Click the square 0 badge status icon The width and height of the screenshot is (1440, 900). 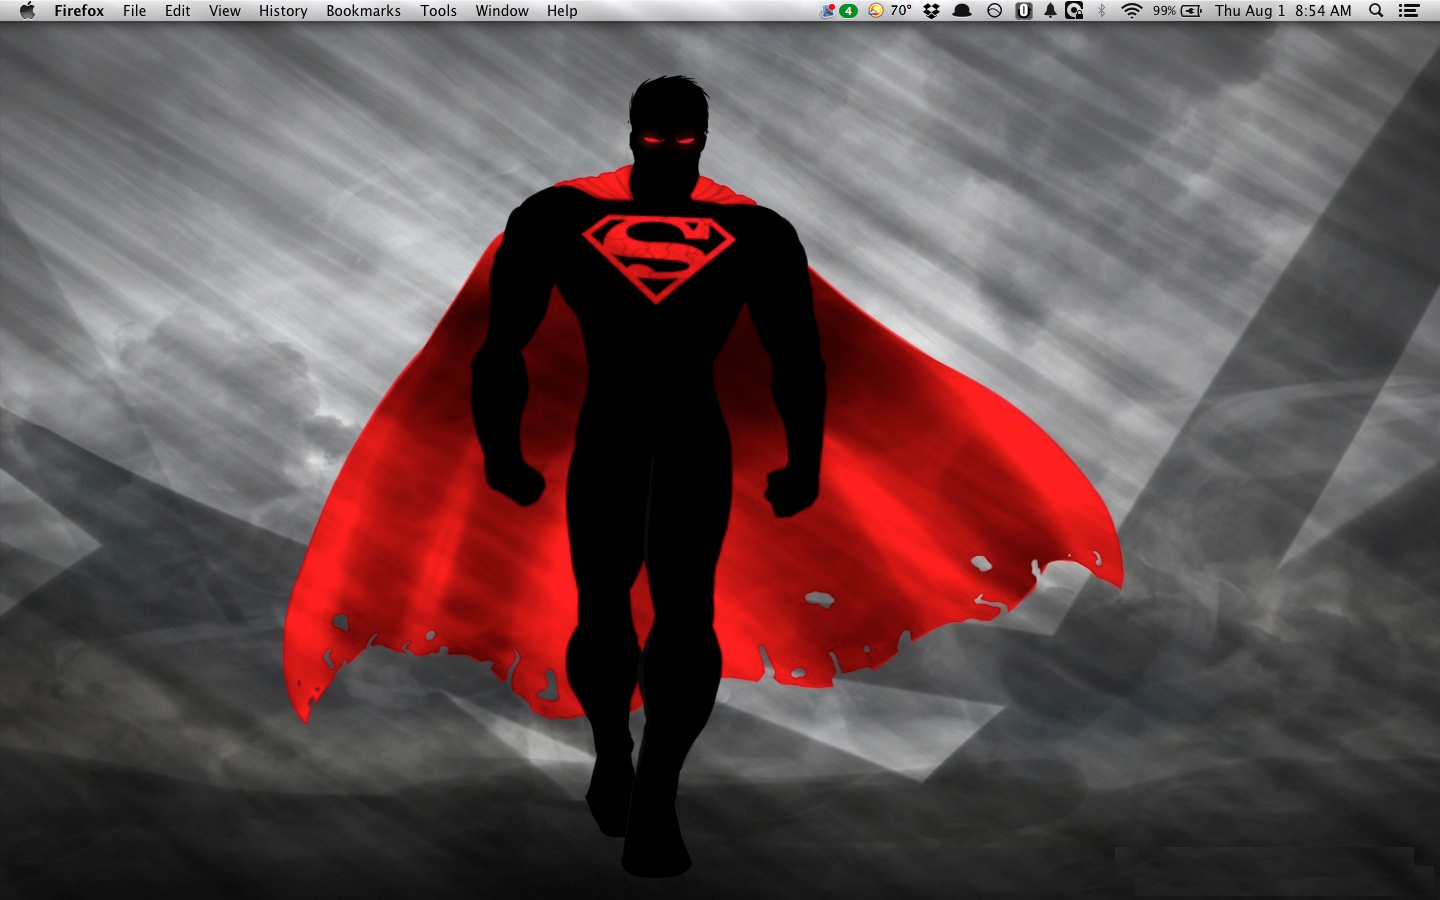coord(1023,11)
